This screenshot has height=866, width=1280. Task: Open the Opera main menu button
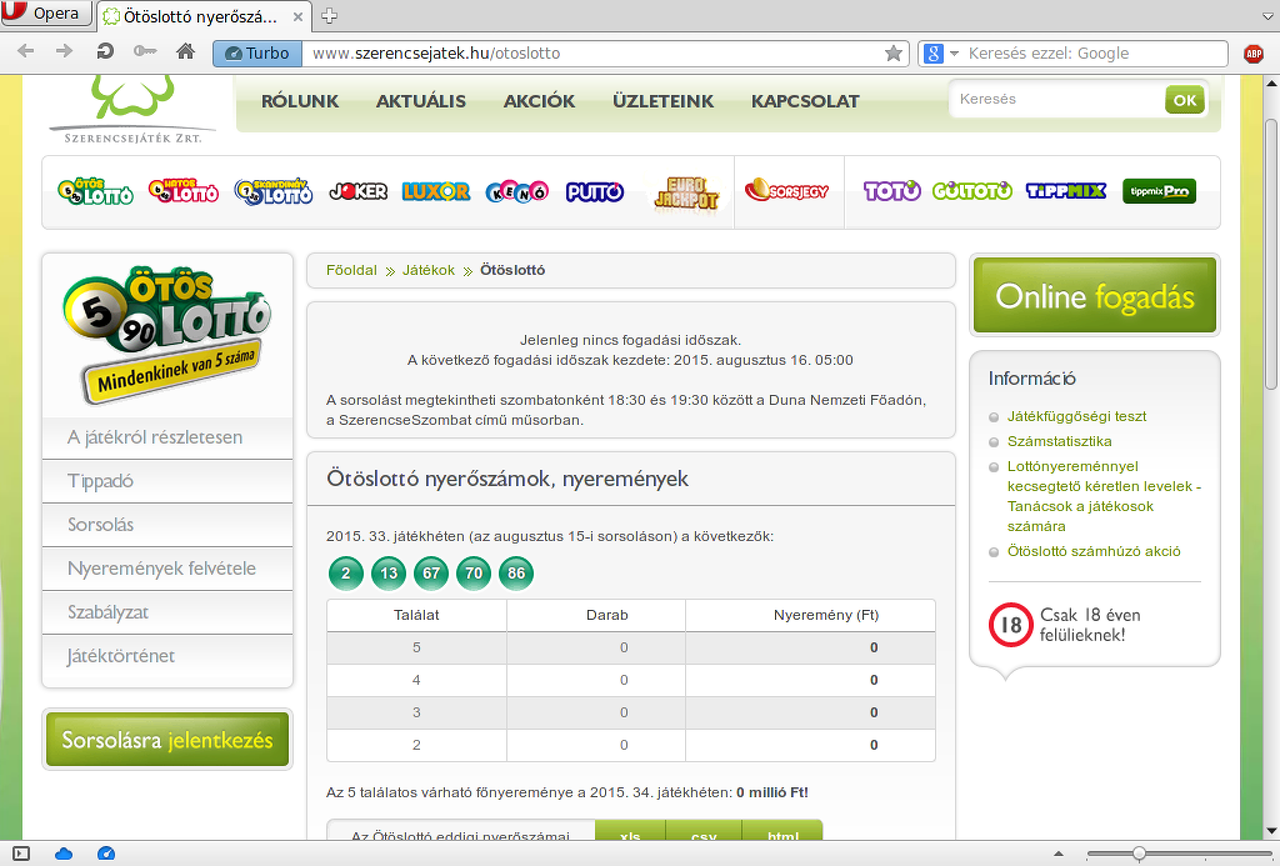click(x=46, y=14)
